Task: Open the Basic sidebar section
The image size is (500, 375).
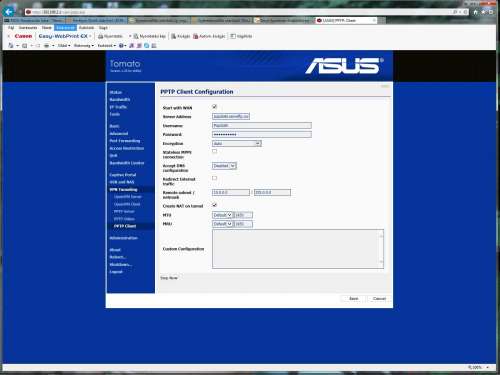Action: (114, 126)
